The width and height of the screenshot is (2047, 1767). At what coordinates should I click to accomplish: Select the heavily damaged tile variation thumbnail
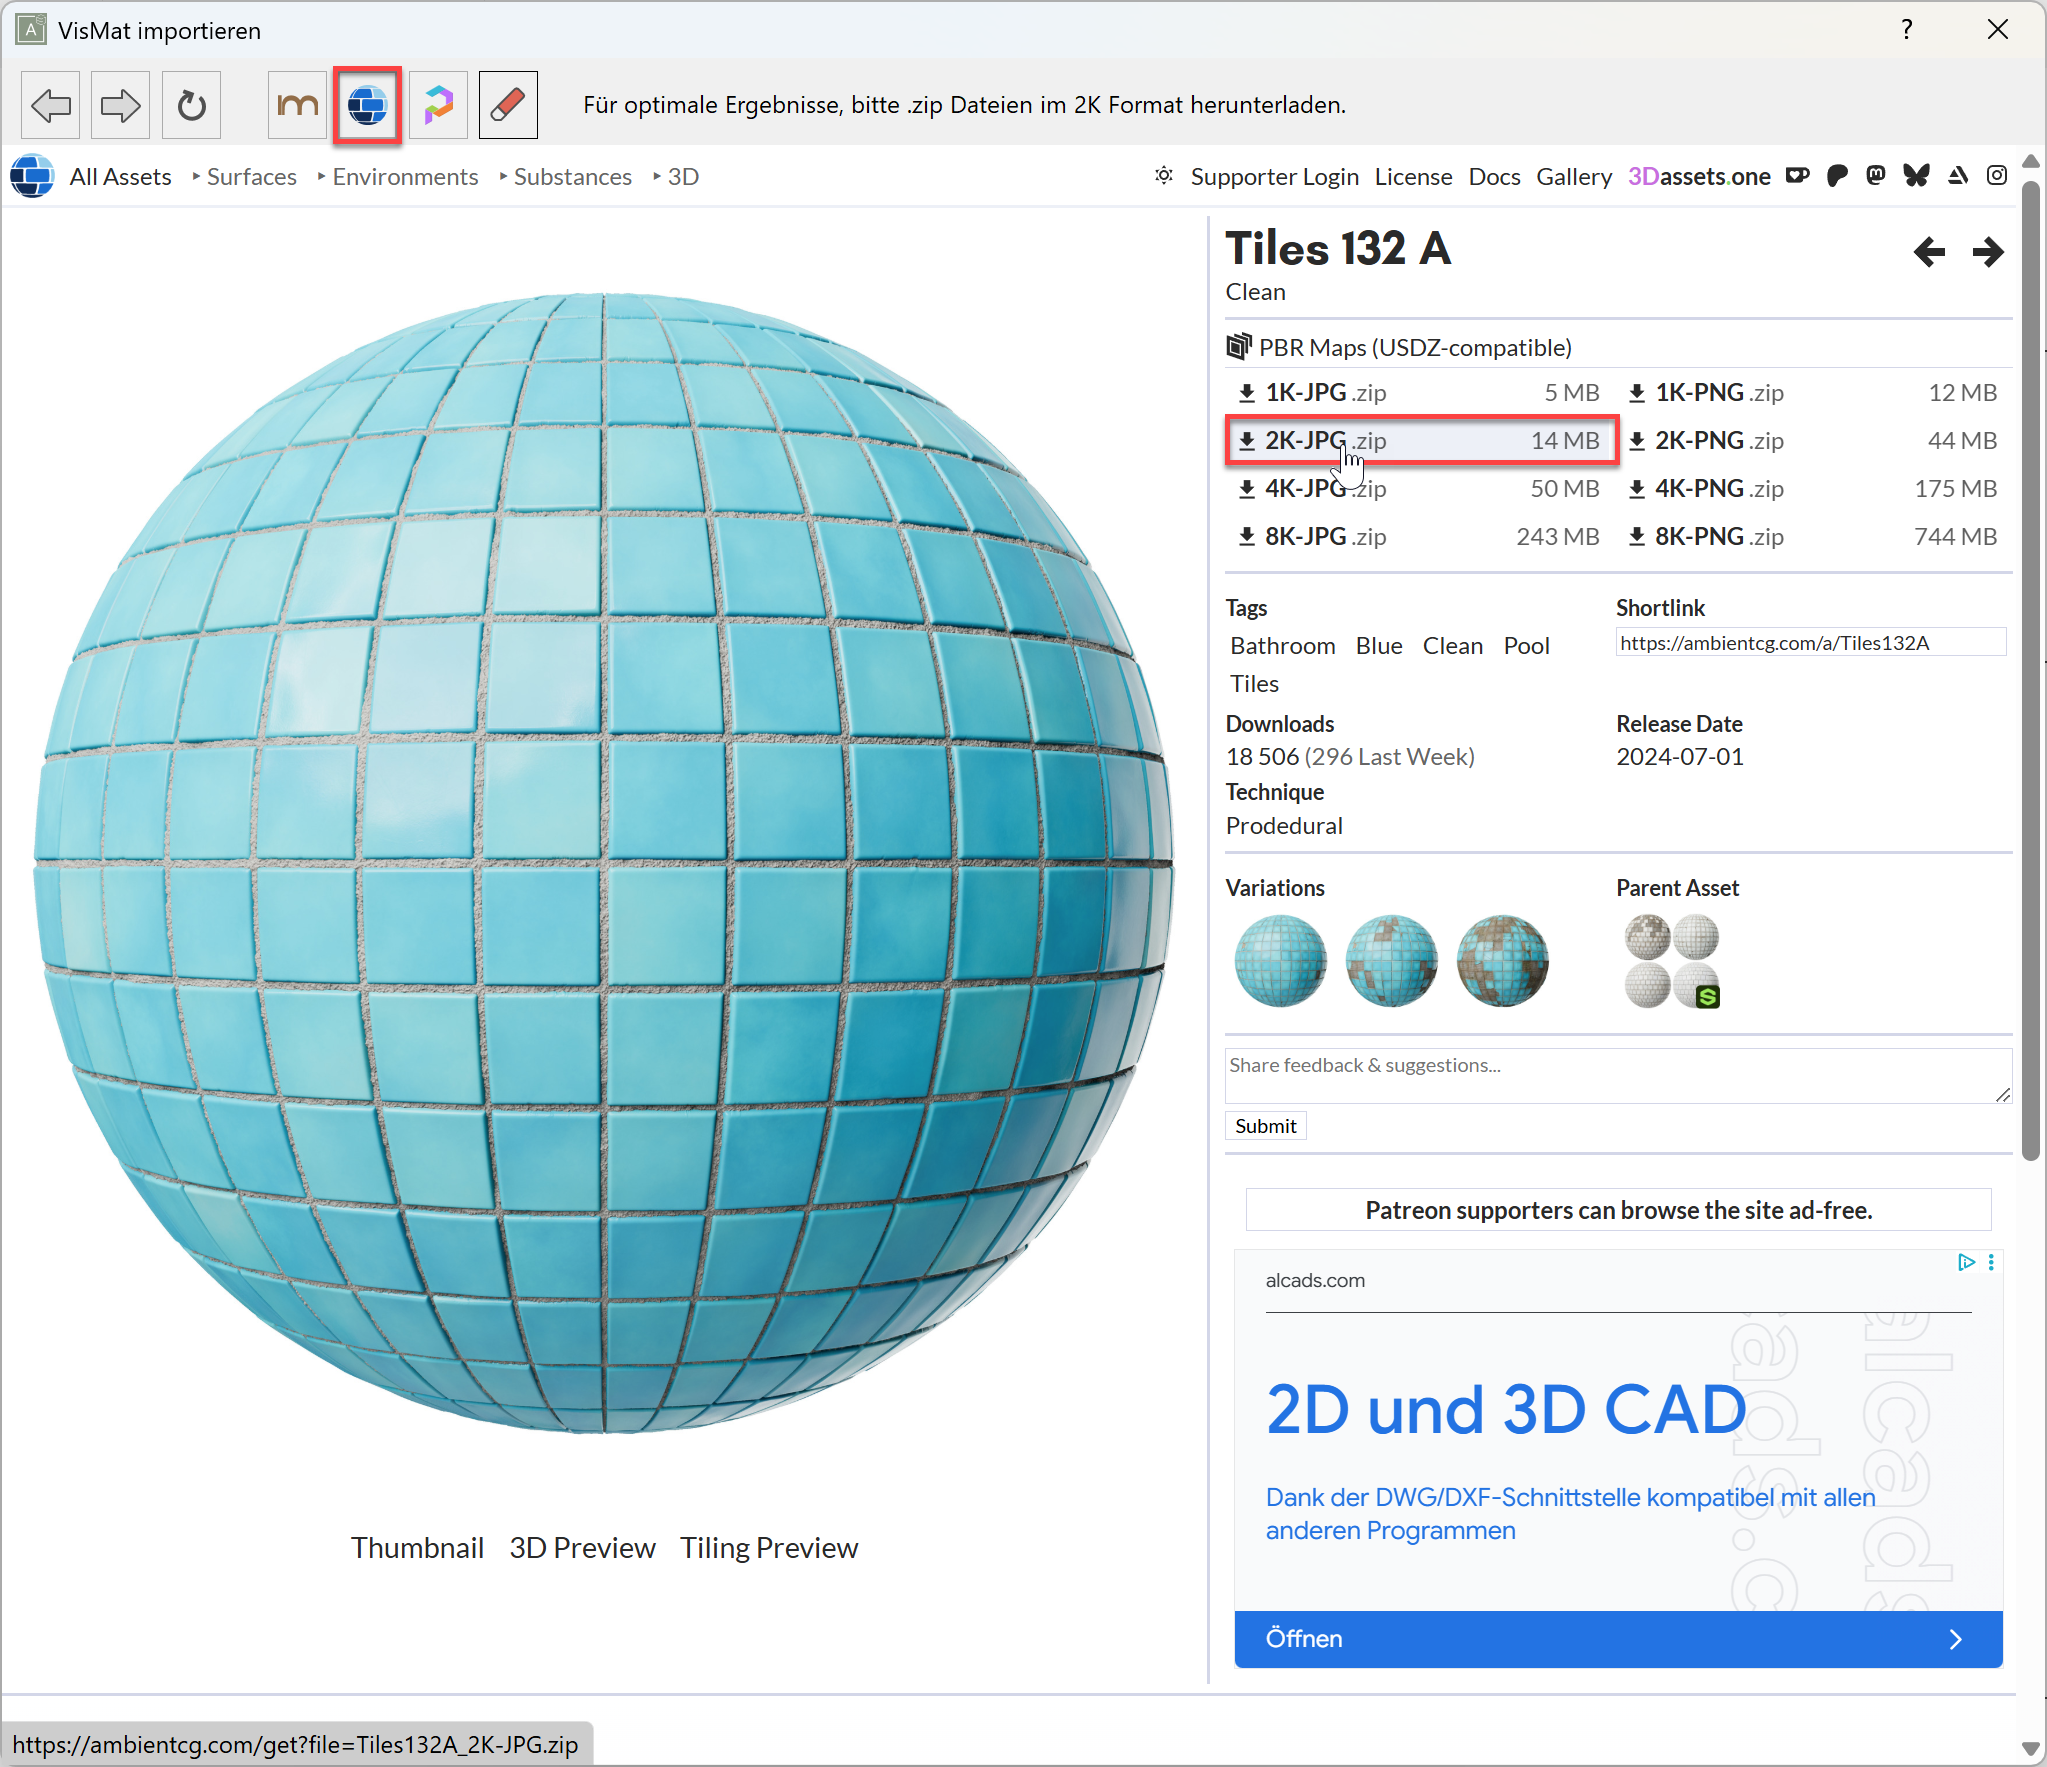[1502, 961]
